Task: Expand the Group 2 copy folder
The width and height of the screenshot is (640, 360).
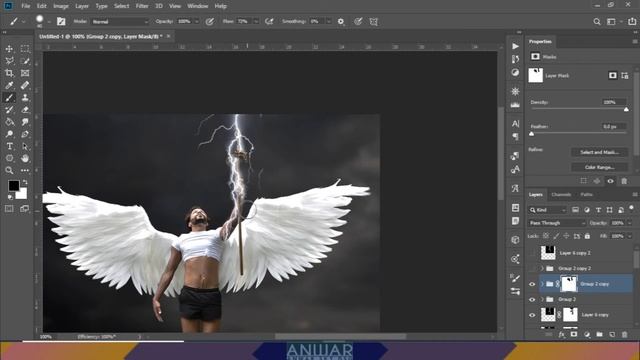Action: [x=542, y=284]
